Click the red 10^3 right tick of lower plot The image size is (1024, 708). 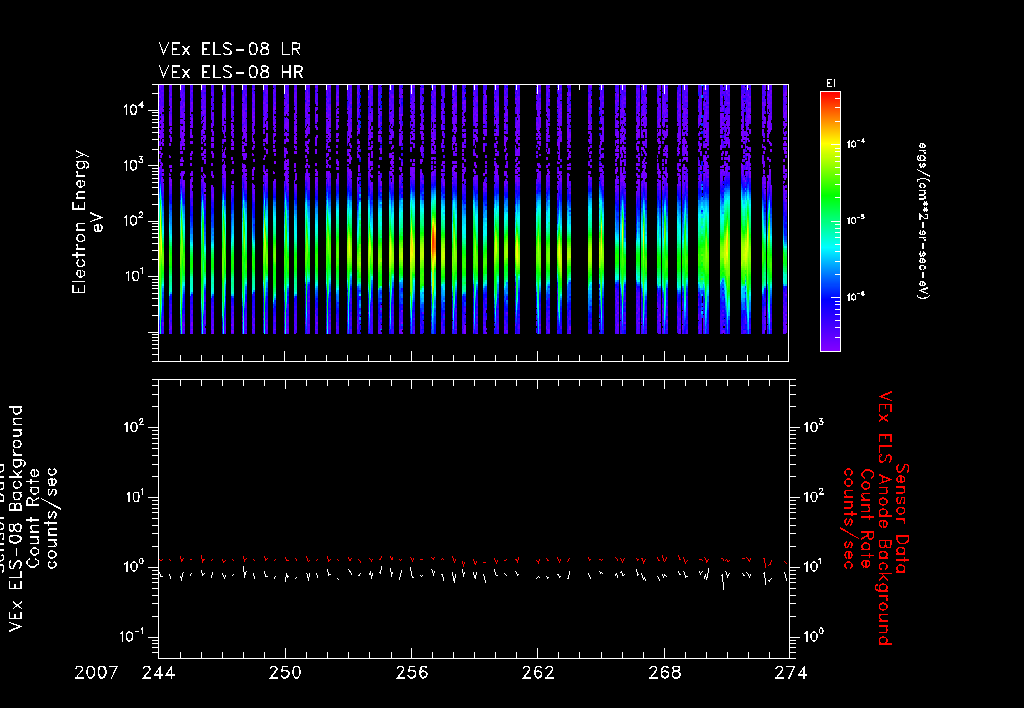pyautogui.click(x=813, y=426)
